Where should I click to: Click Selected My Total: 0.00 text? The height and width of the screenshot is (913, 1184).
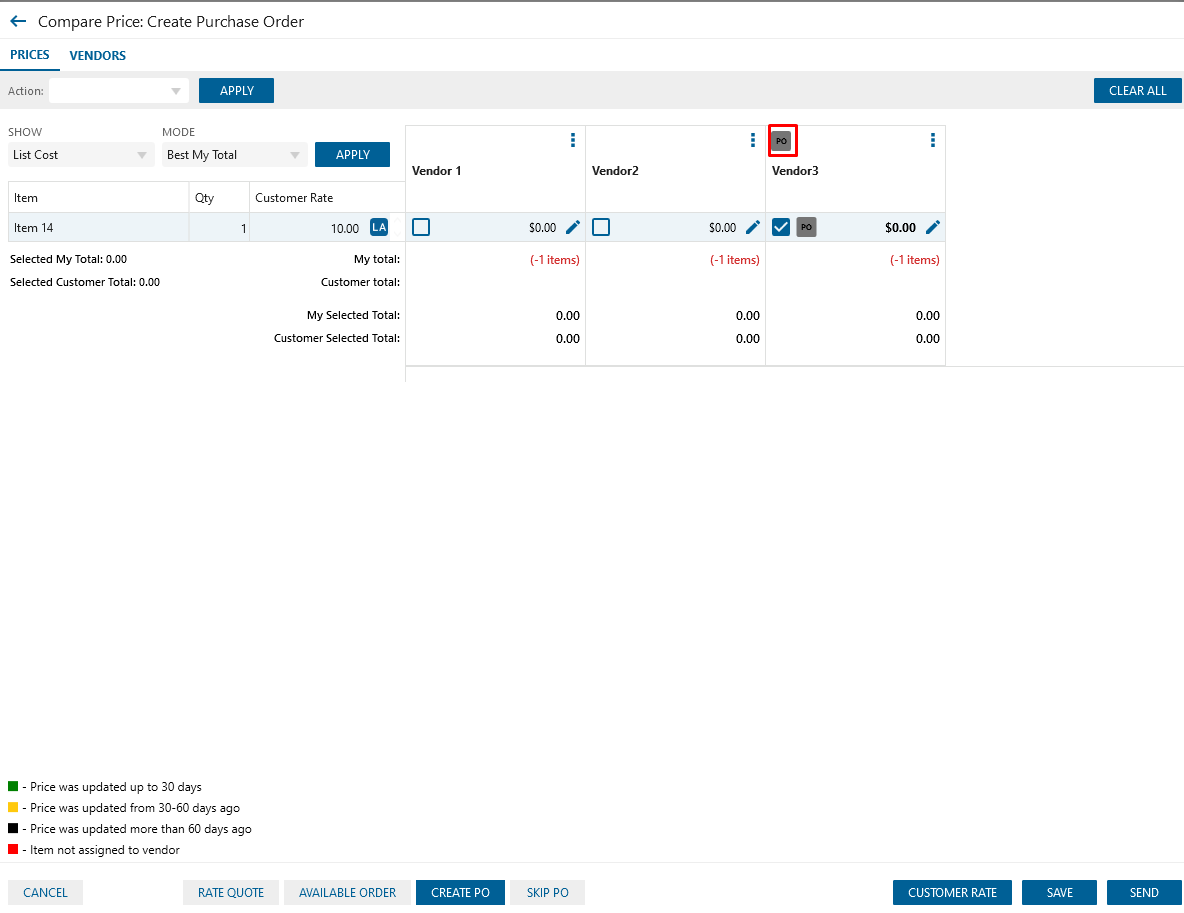(x=68, y=259)
